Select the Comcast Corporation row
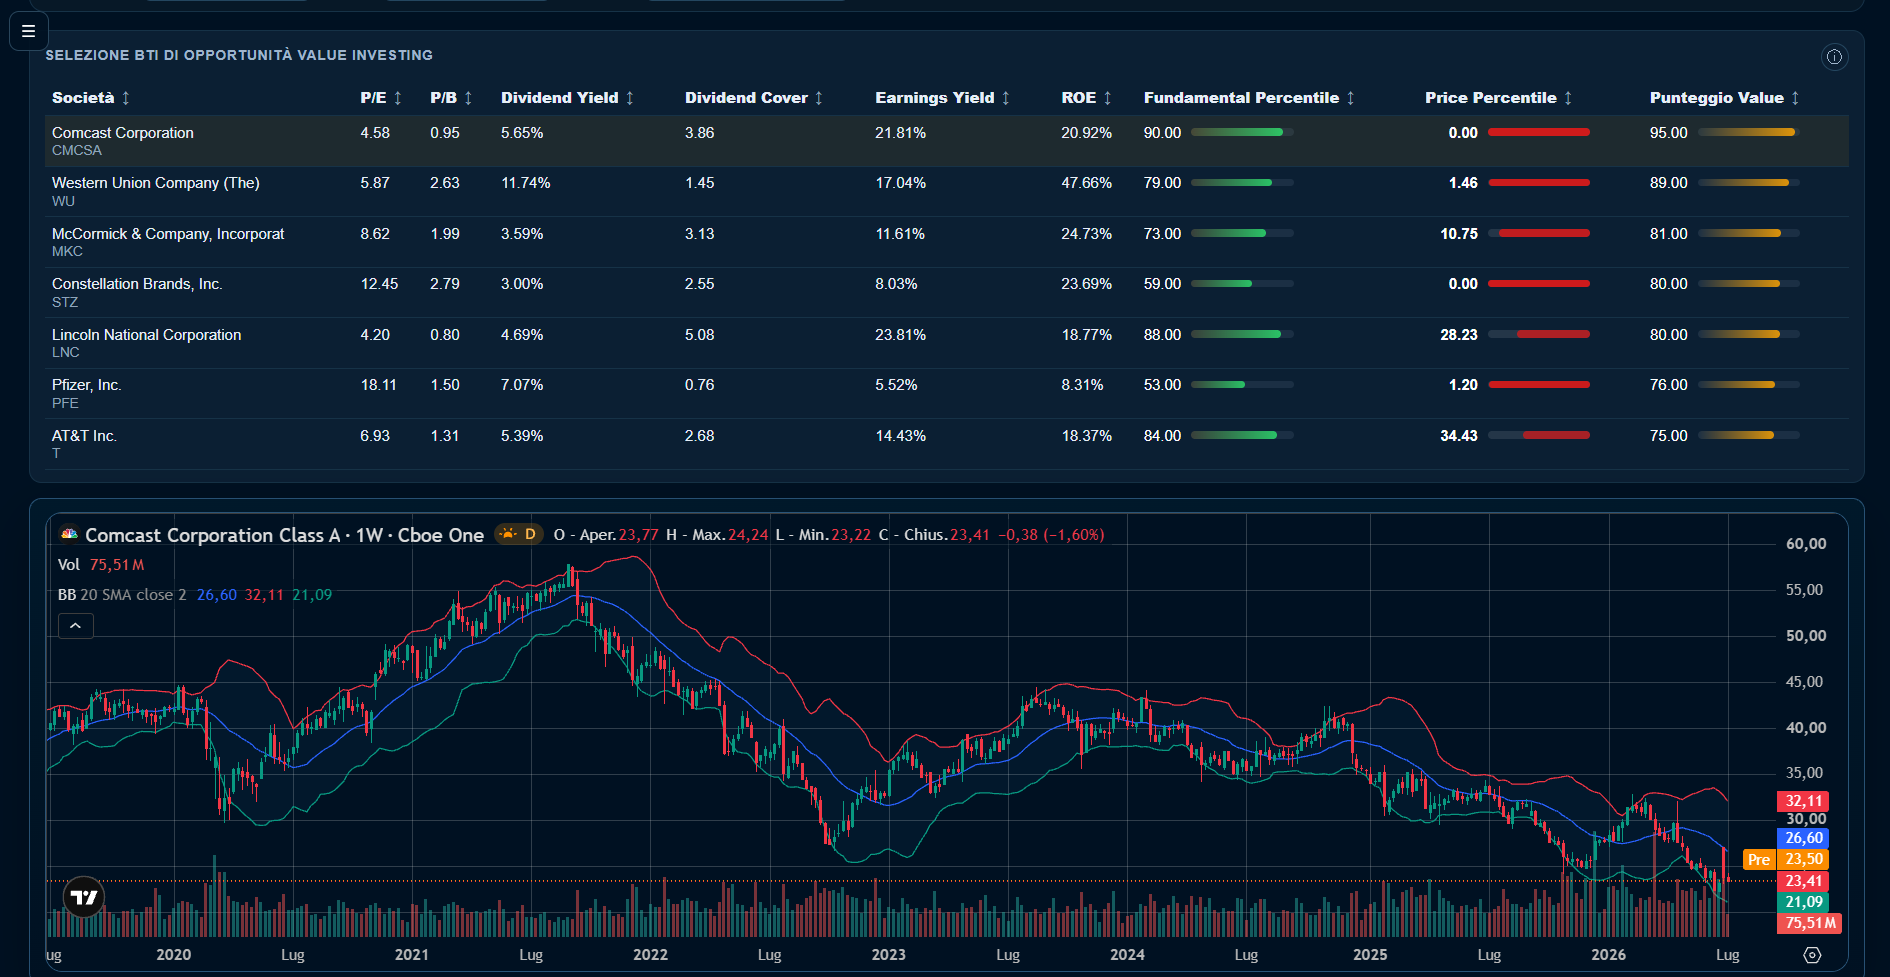This screenshot has height=977, width=1890. (x=947, y=141)
